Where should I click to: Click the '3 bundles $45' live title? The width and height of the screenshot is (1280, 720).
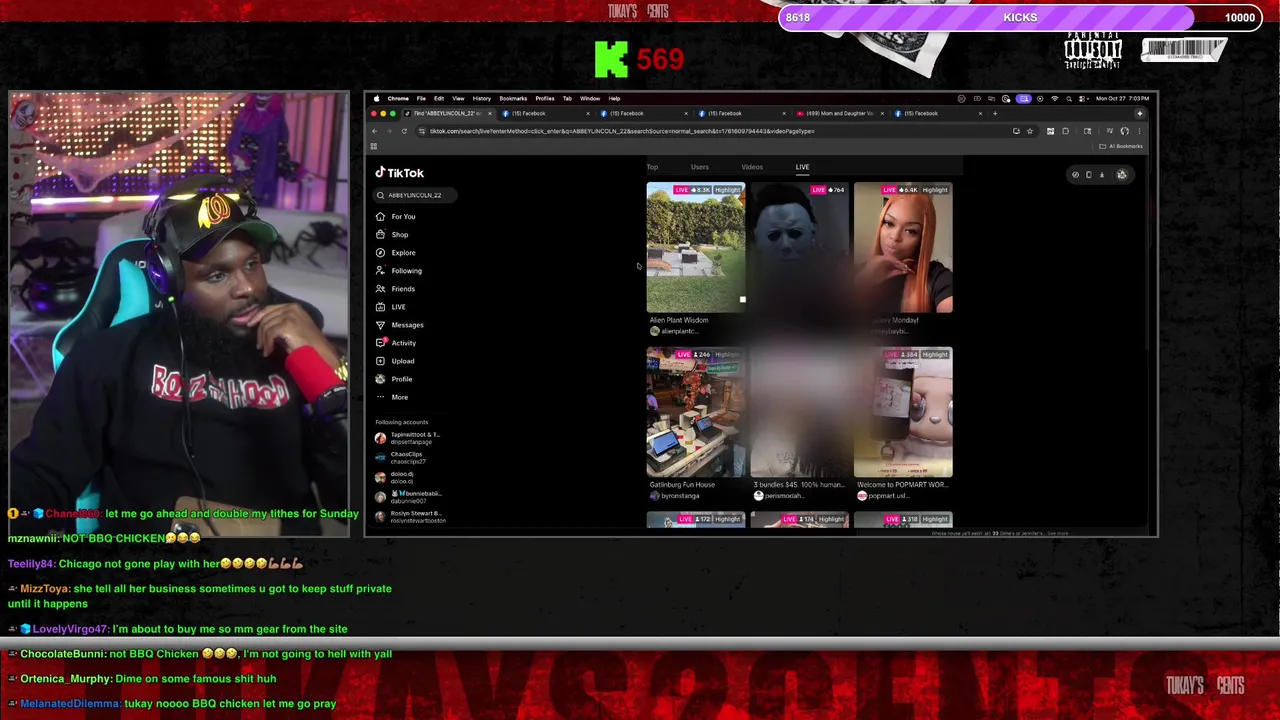pos(799,485)
